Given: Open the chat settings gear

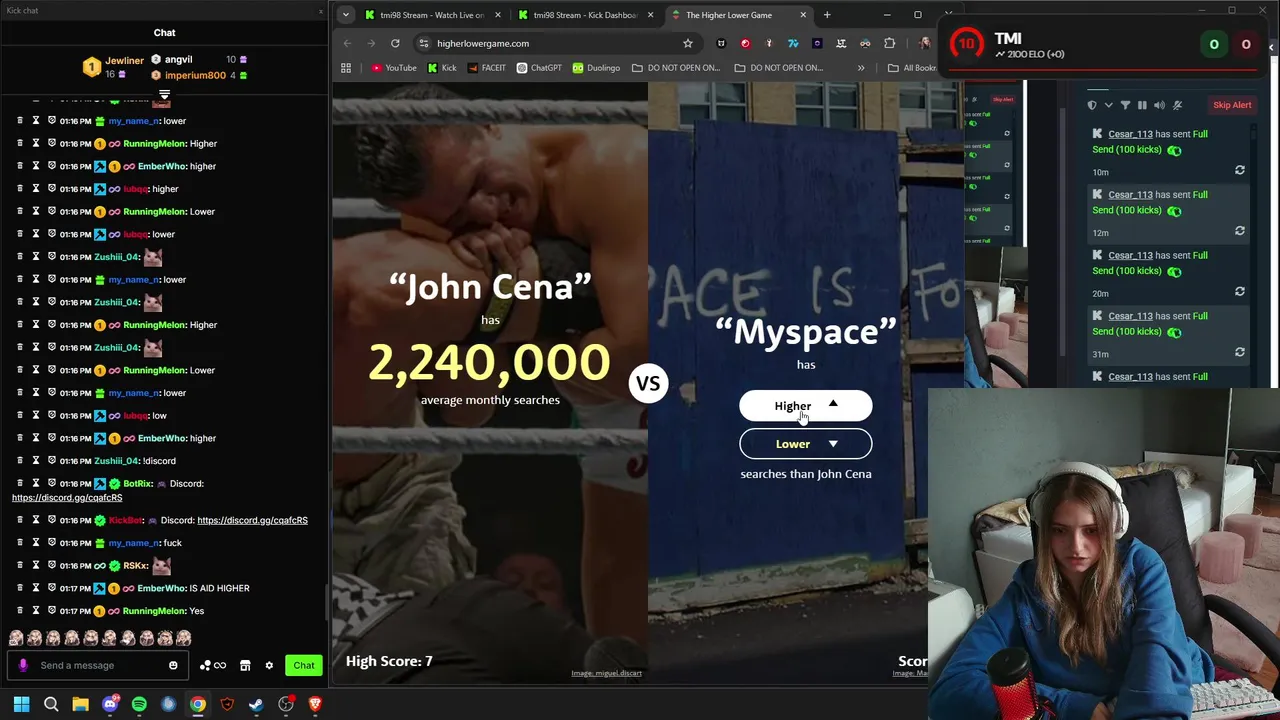Looking at the screenshot, I should click(x=269, y=665).
